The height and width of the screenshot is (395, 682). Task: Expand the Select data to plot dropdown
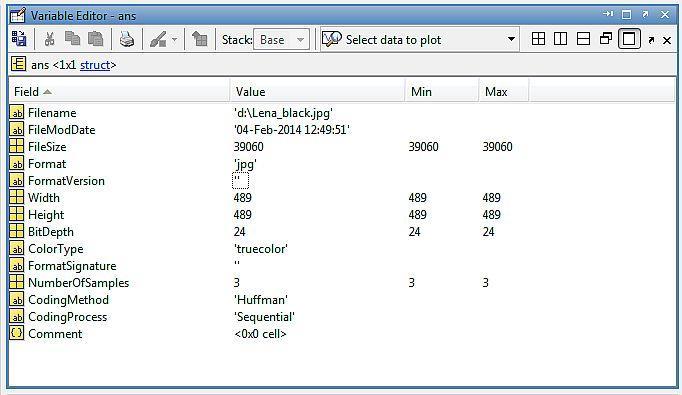512,40
